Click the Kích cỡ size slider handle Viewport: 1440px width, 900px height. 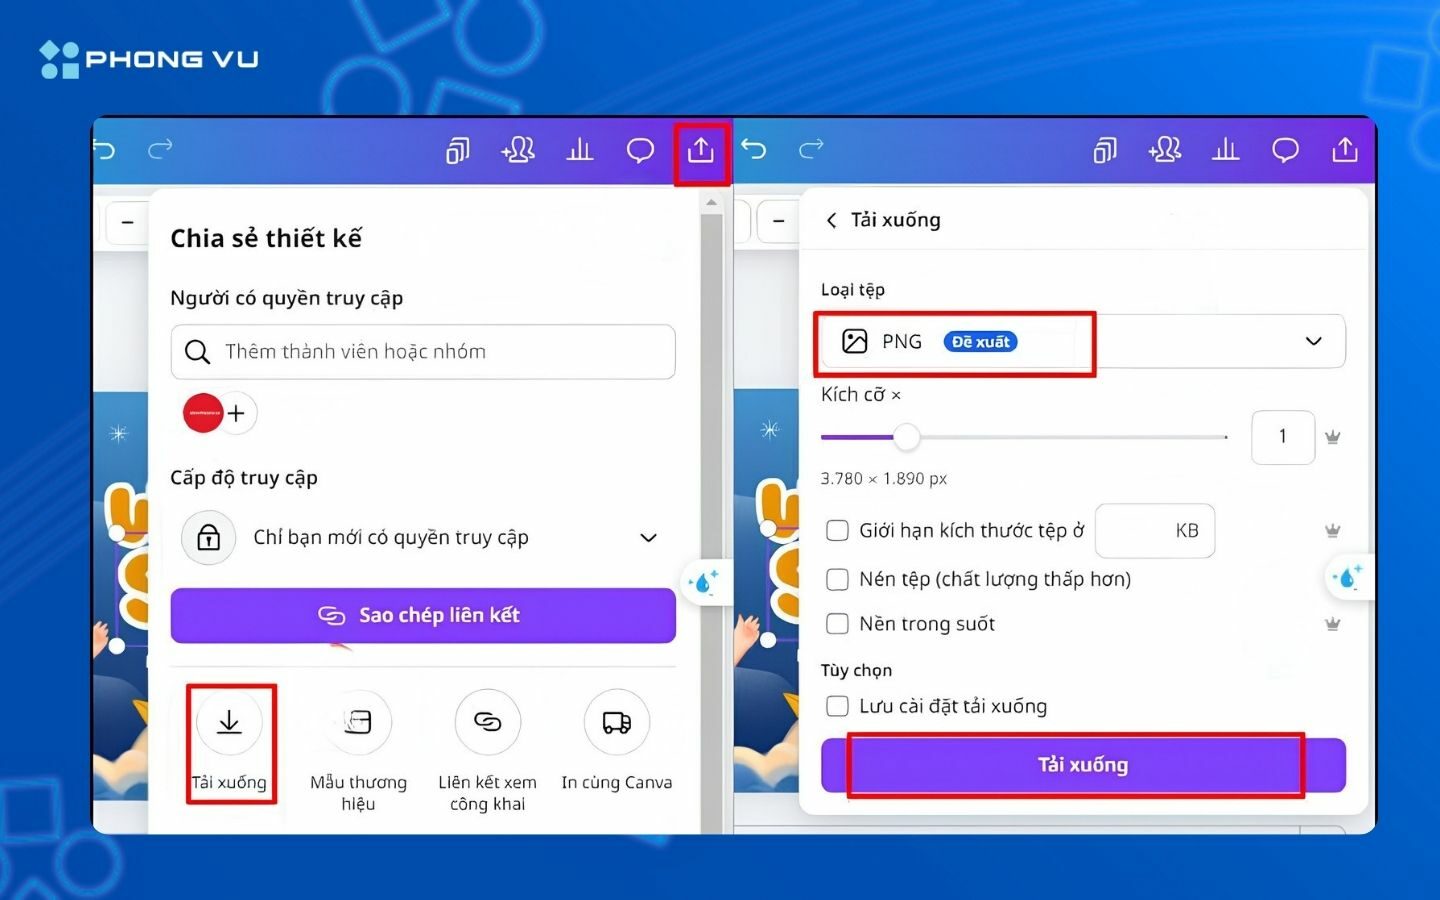[906, 437]
